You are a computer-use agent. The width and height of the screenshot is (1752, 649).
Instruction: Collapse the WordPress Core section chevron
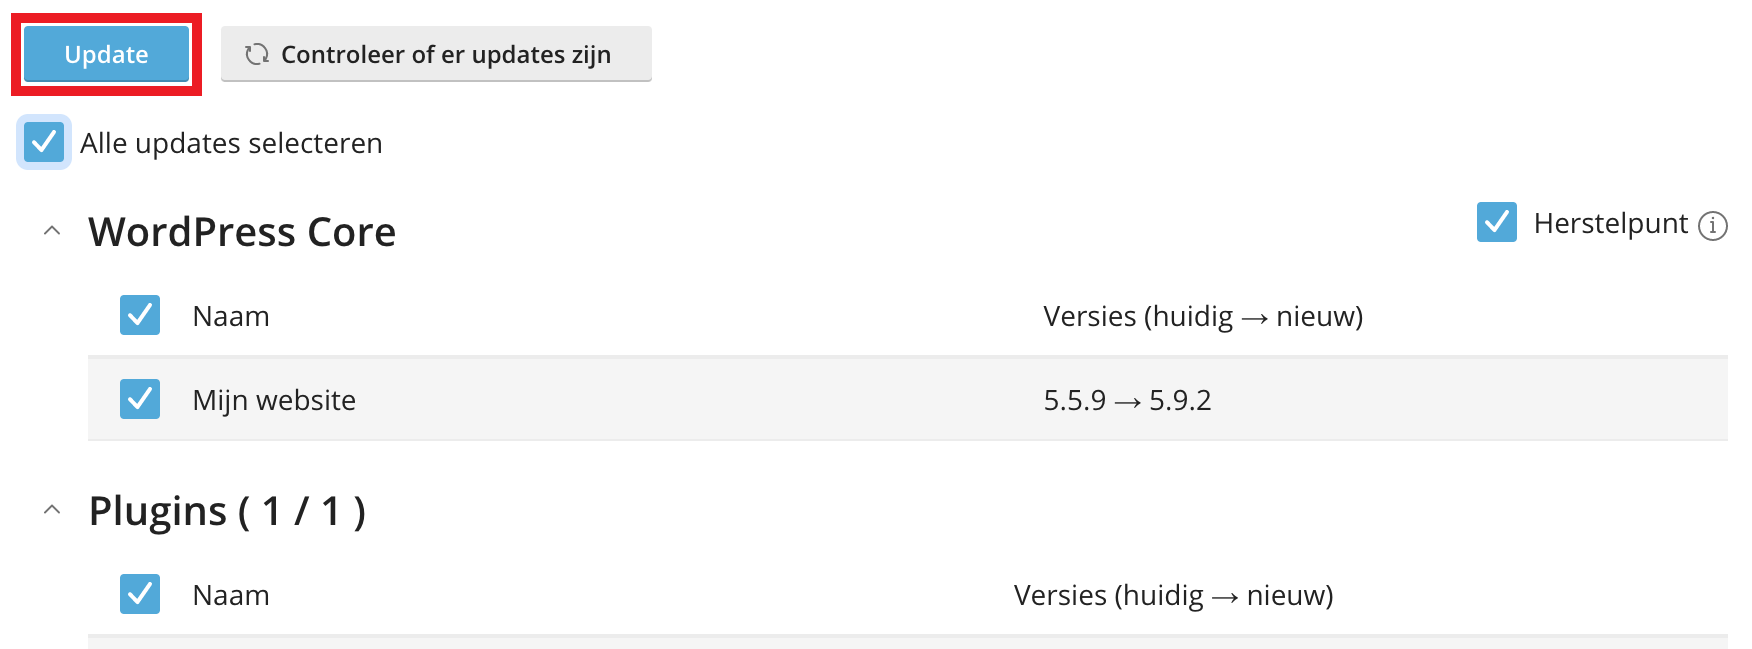tap(52, 231)
